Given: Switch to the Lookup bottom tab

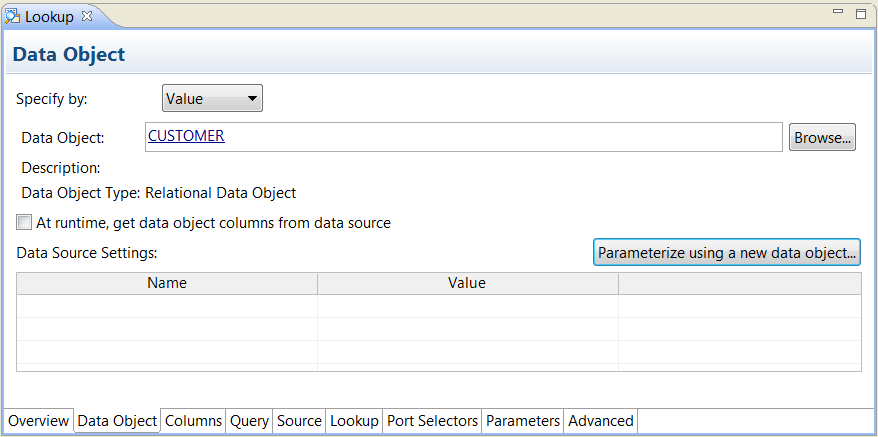Looking at the screenshot, I should [354, 421].
